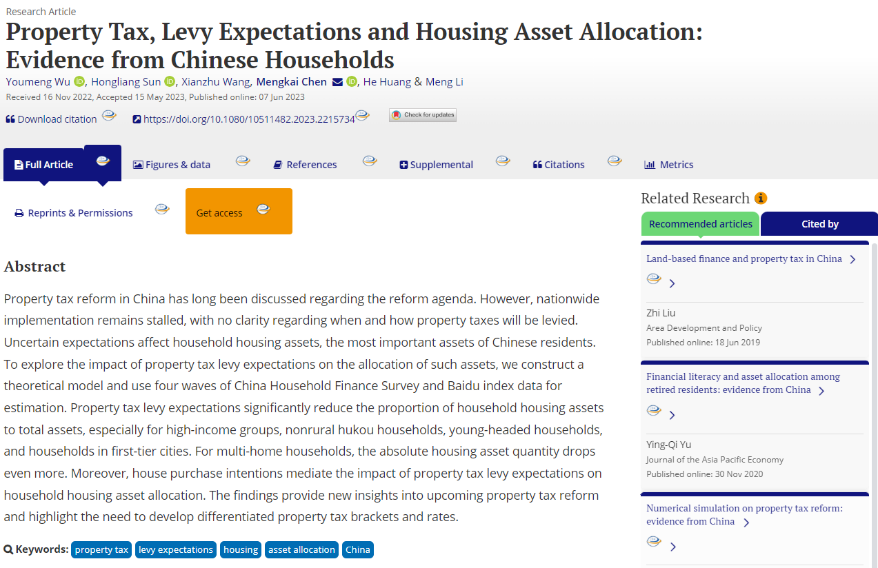
Task: Click the Check for updates badge
Action: click(422, 116)
